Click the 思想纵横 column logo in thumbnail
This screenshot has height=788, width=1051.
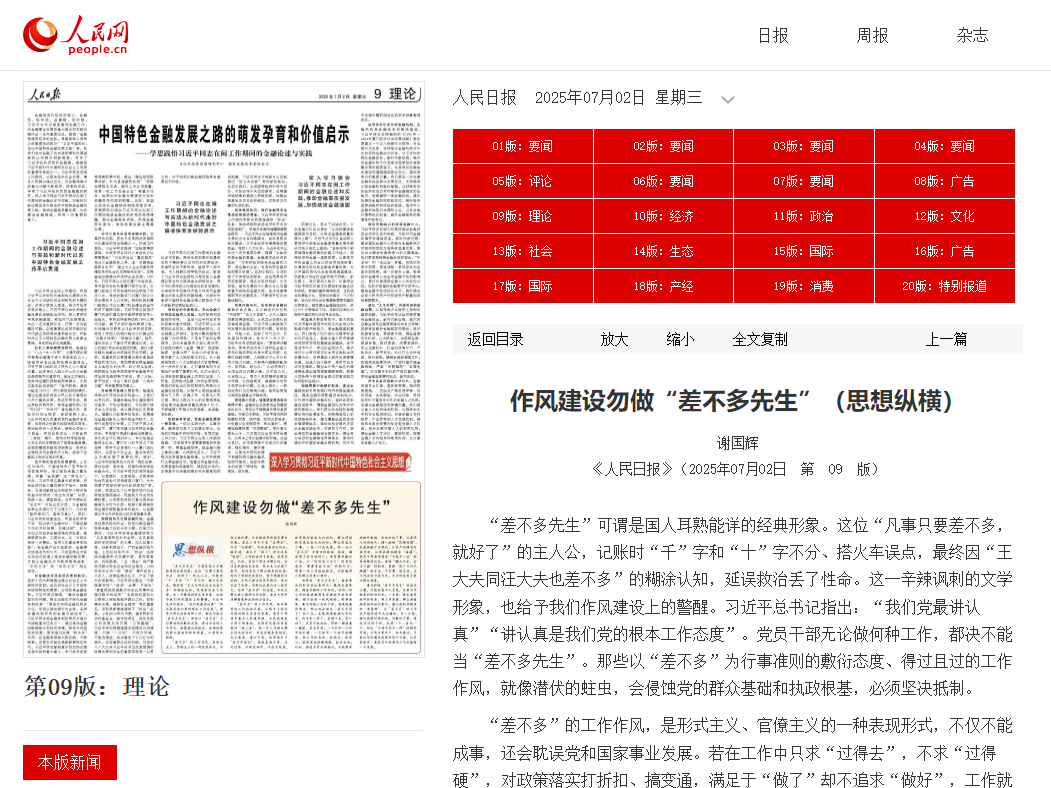point(194,550)
